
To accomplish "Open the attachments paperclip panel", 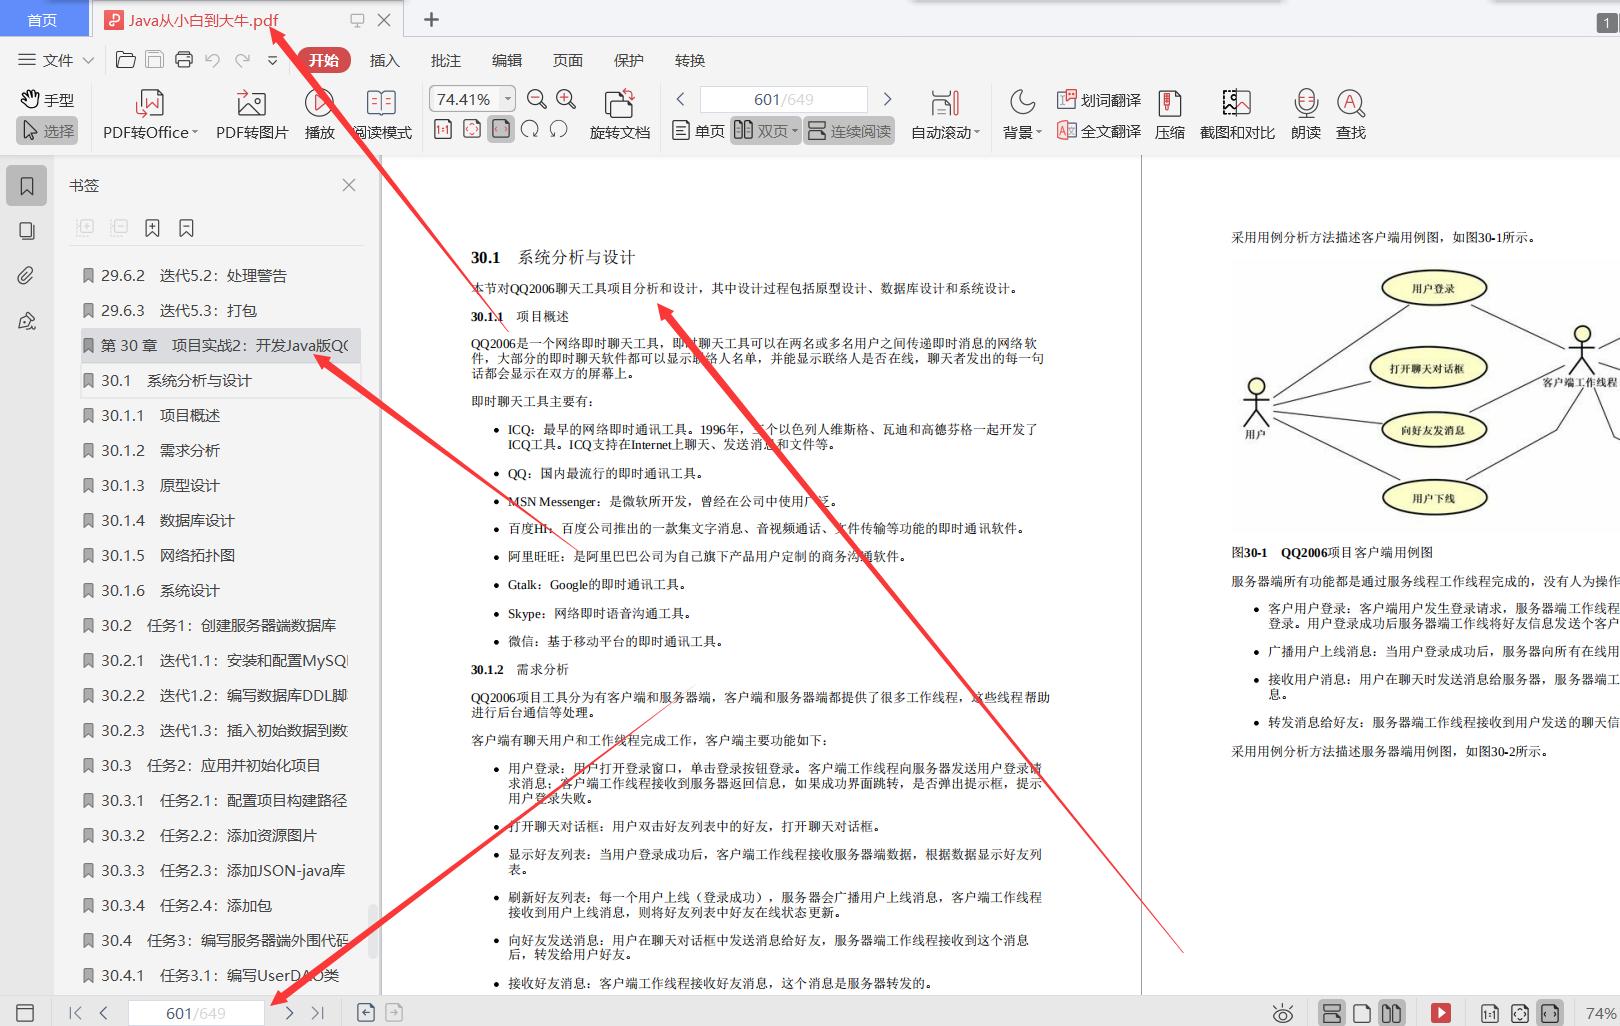I will tap(27, 276).
